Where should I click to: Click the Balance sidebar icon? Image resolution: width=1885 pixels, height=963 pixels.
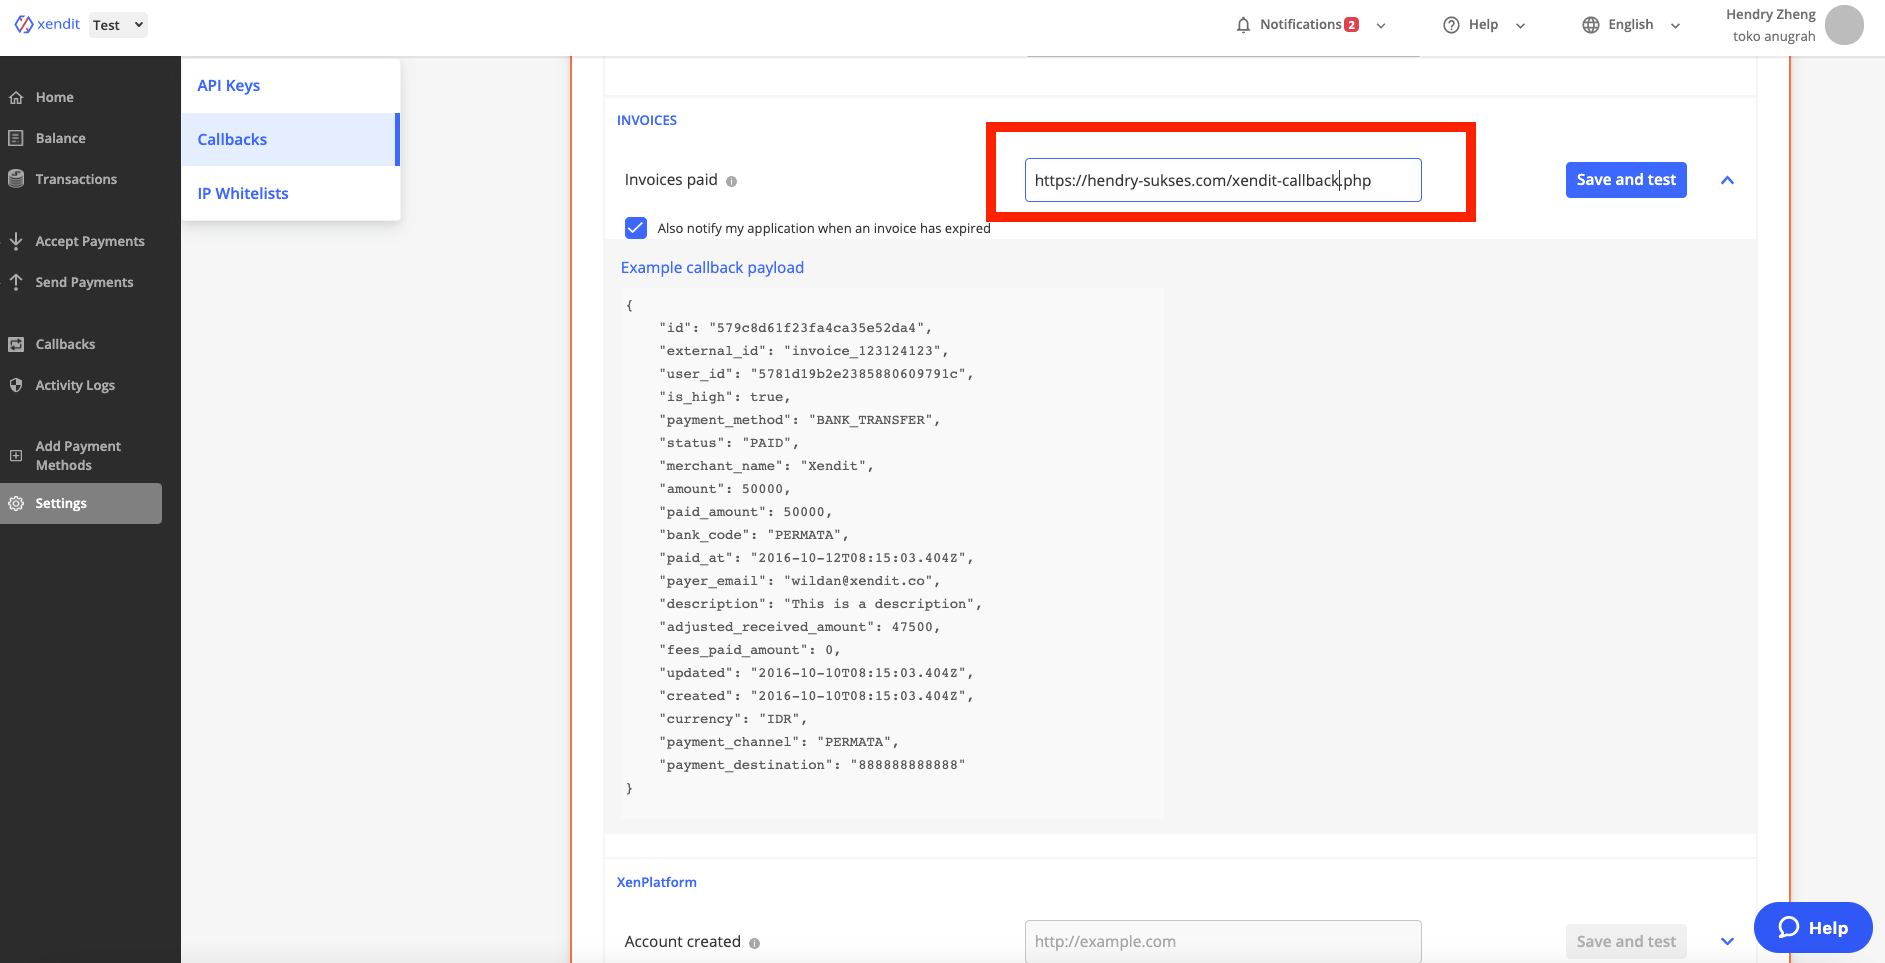tap(16, 138)
